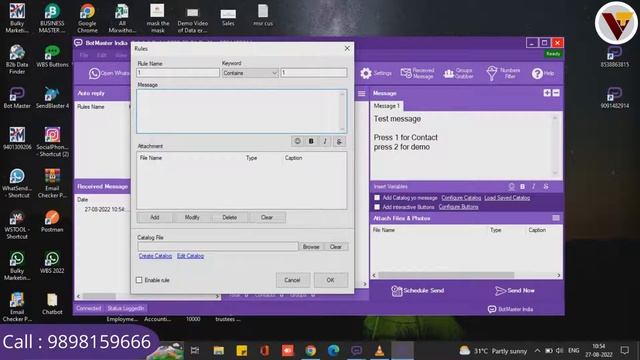This screenshot has width=640, height=360.
Task: Open Create Catalog link
Action: 155,256
